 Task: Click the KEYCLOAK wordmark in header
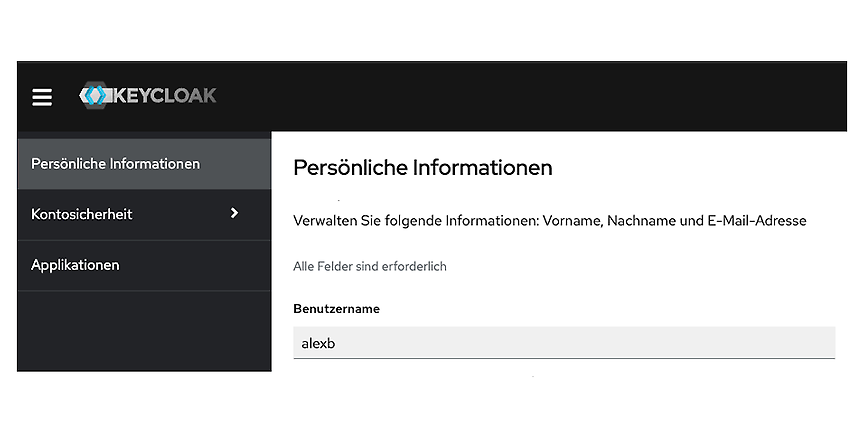(165, 95)
